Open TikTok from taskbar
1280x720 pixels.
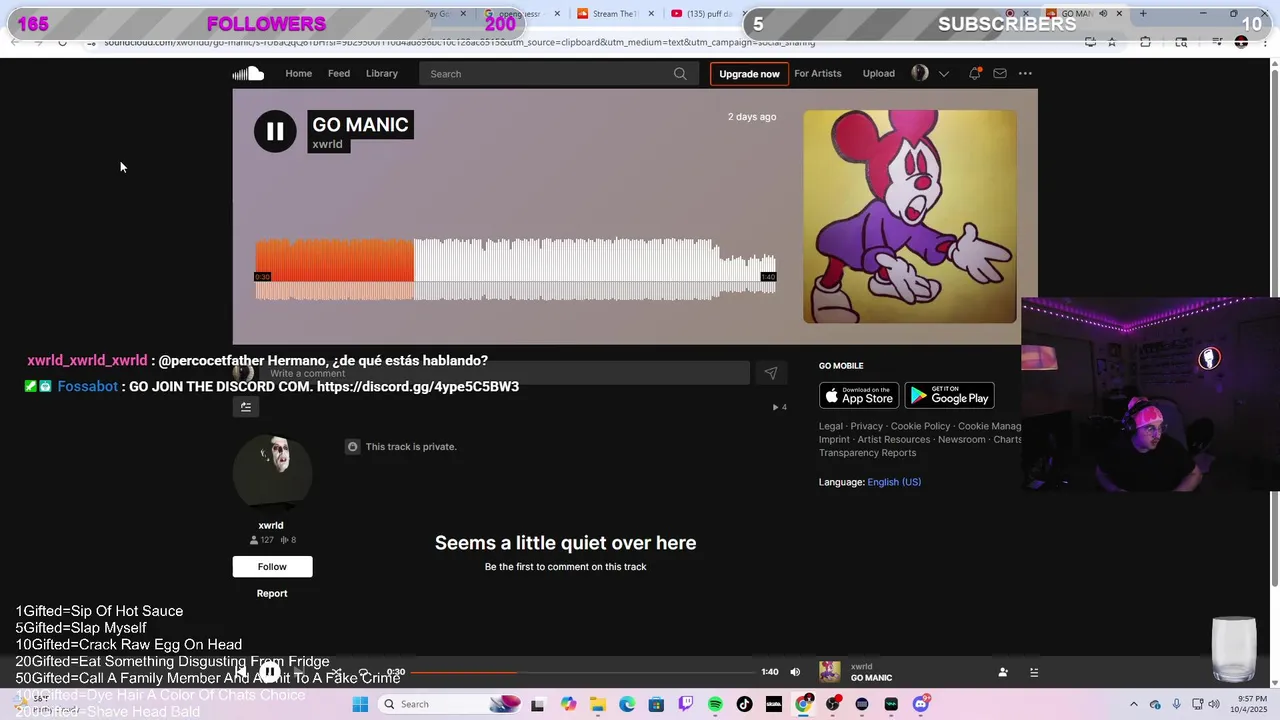(x=744, y=704)
